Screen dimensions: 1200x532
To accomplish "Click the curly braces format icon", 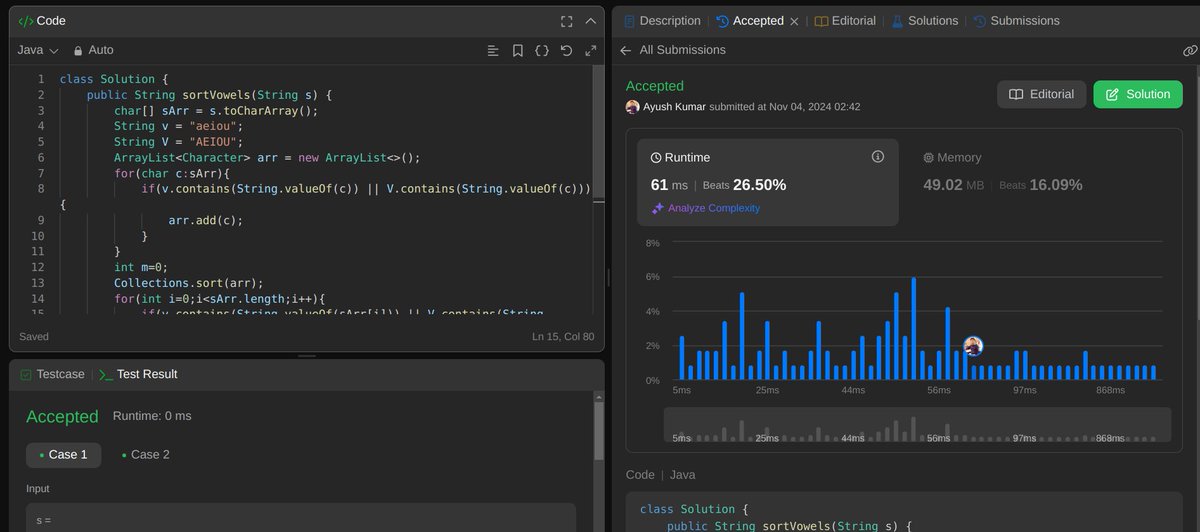I will [x=541, y=50].
